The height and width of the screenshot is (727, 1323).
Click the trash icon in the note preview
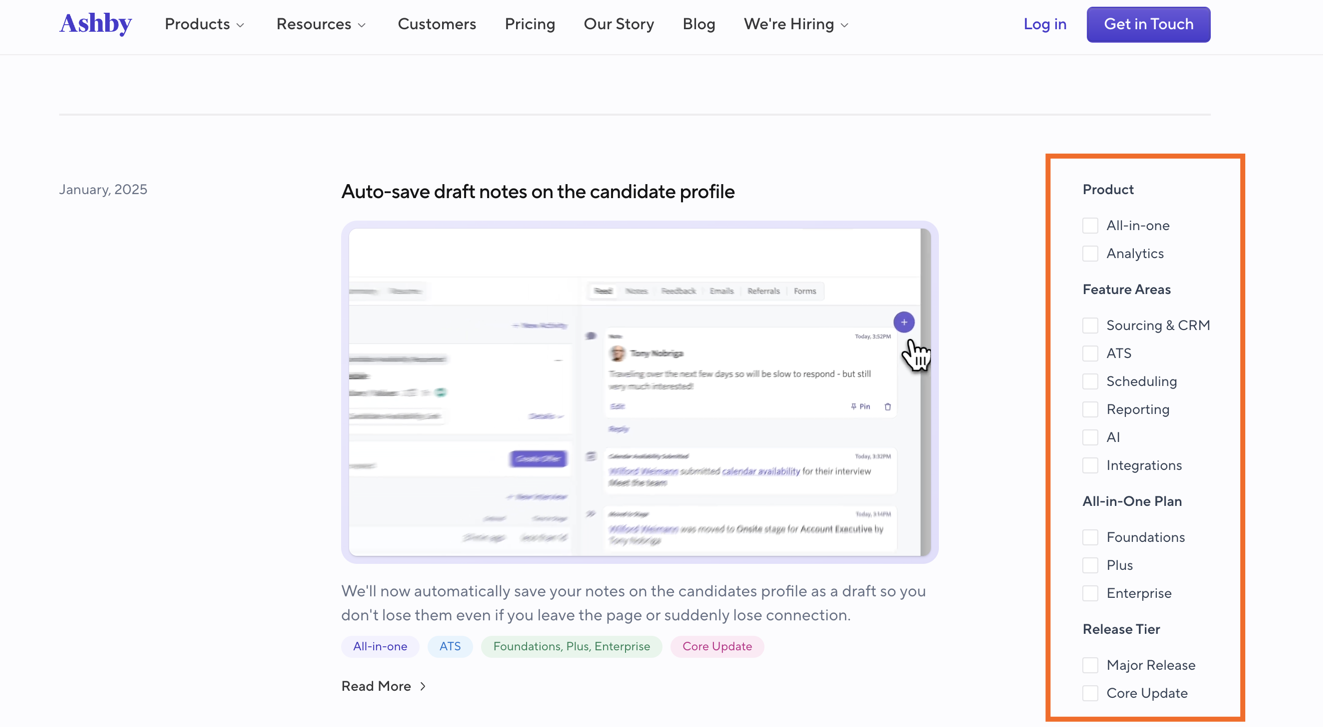(x=887, y=407)
